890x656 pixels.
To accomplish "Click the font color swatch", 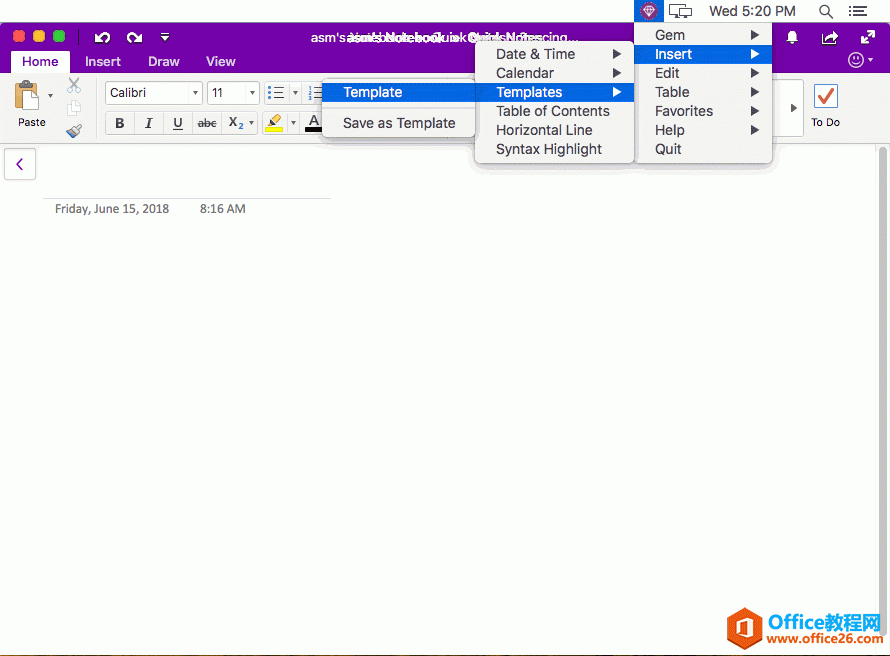I will [313, 123].
